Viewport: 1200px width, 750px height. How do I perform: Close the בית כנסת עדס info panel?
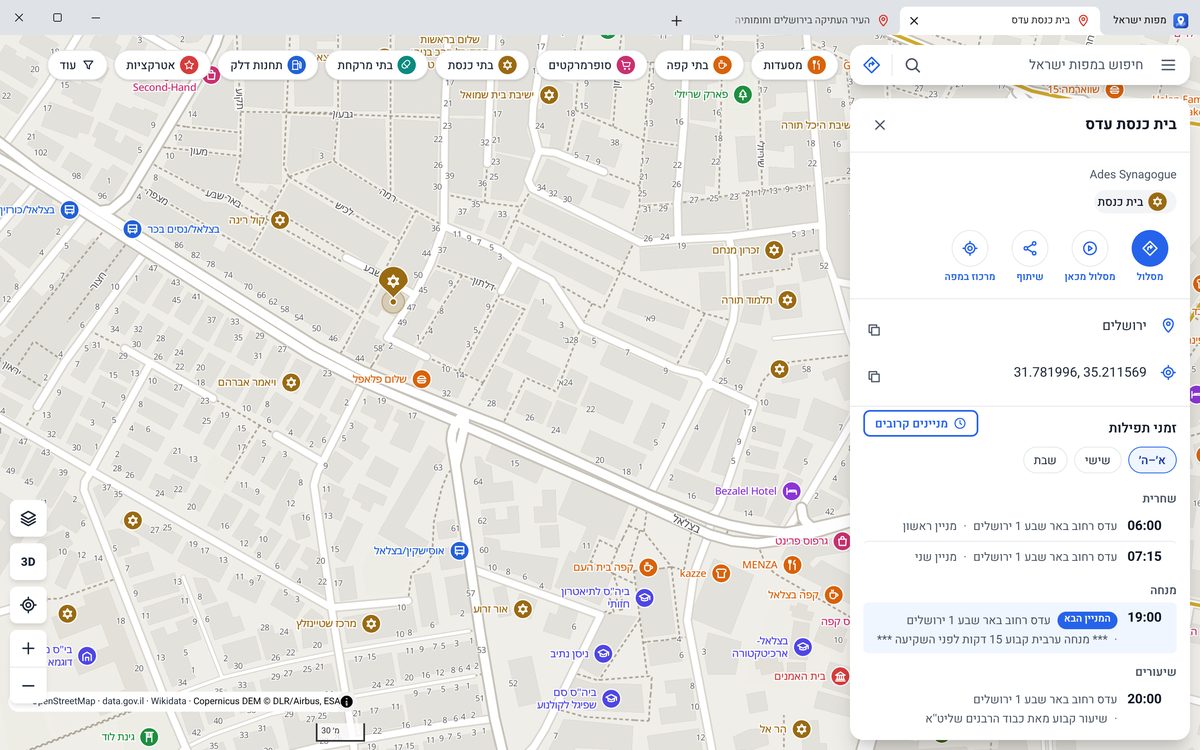880,125
